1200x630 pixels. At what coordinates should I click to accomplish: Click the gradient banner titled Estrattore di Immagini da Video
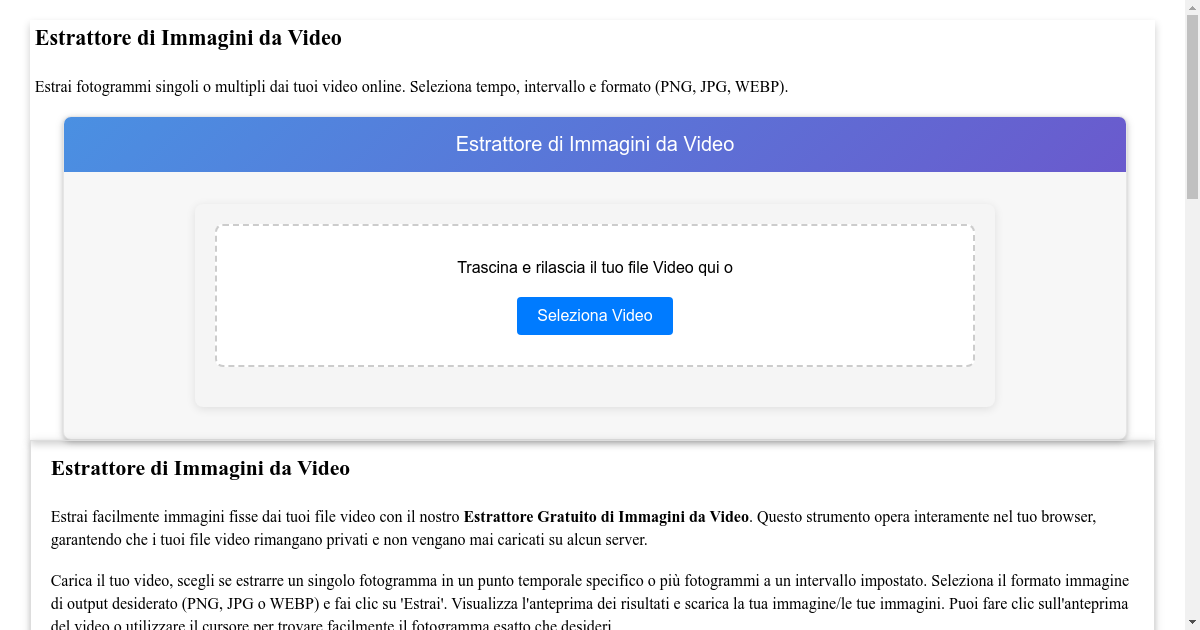(x=594, y=144)
